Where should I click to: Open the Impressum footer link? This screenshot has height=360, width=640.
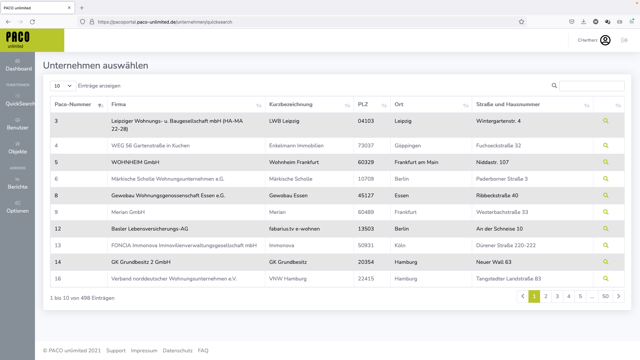144,350
